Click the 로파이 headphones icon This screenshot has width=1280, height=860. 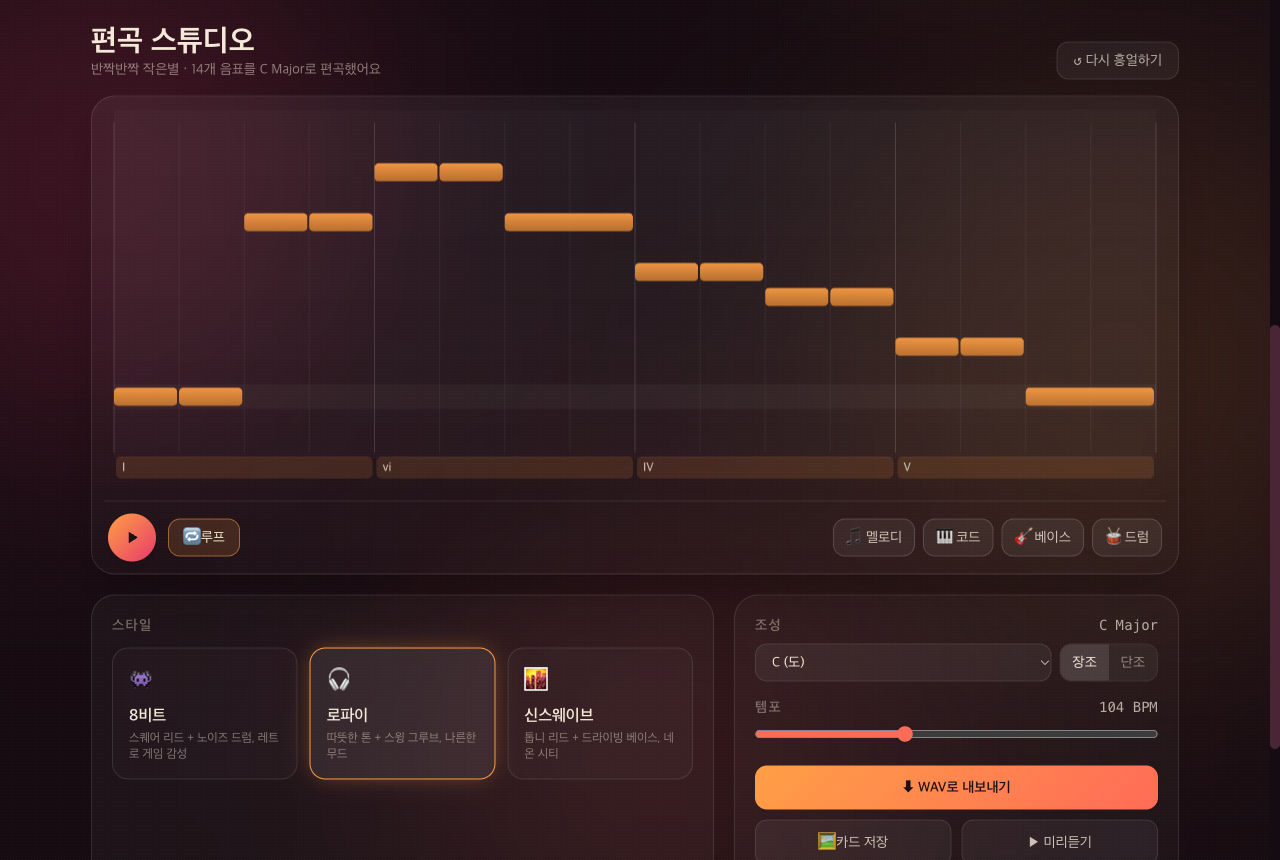pyautogui.click(x=339, y=679)
